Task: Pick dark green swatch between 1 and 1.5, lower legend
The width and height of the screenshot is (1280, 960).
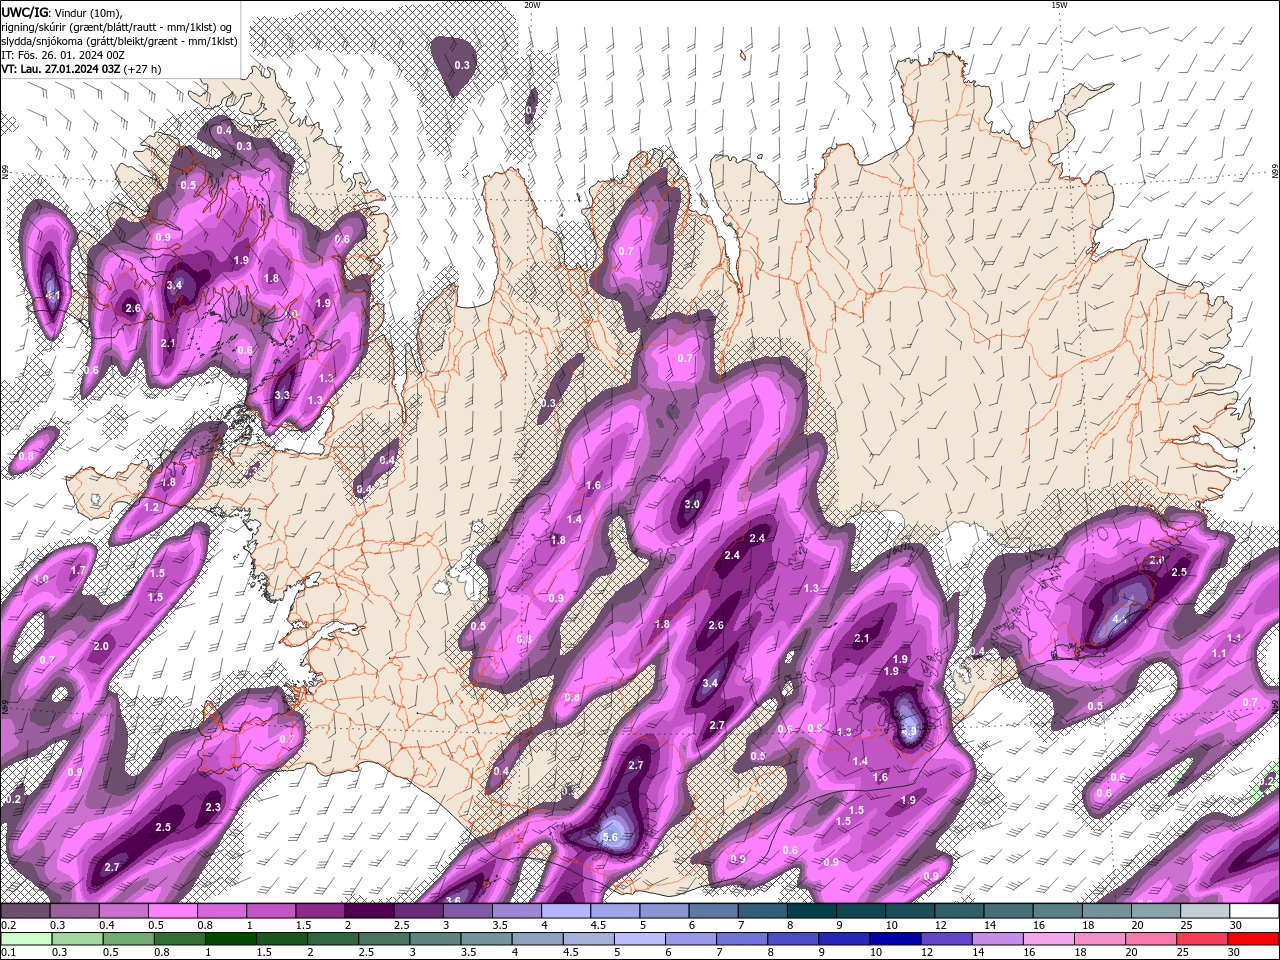Action: tap(229, 939)
